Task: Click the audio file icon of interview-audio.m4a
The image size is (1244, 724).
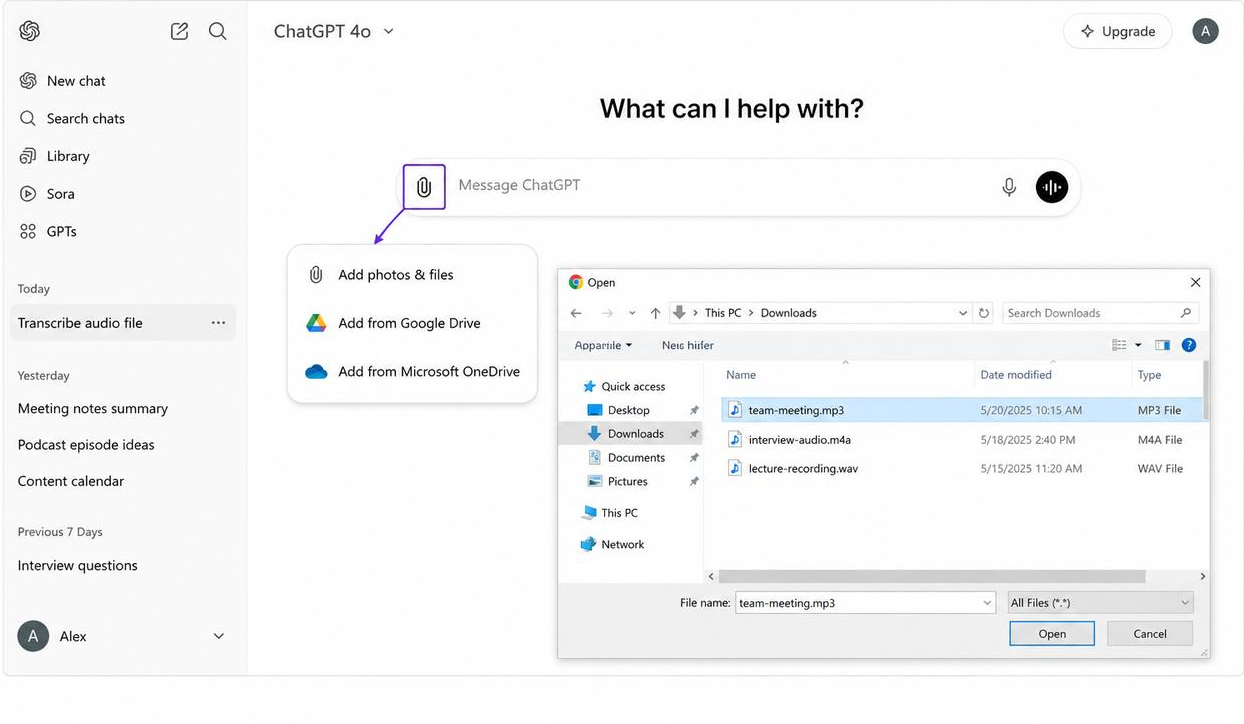Action: 735,439
